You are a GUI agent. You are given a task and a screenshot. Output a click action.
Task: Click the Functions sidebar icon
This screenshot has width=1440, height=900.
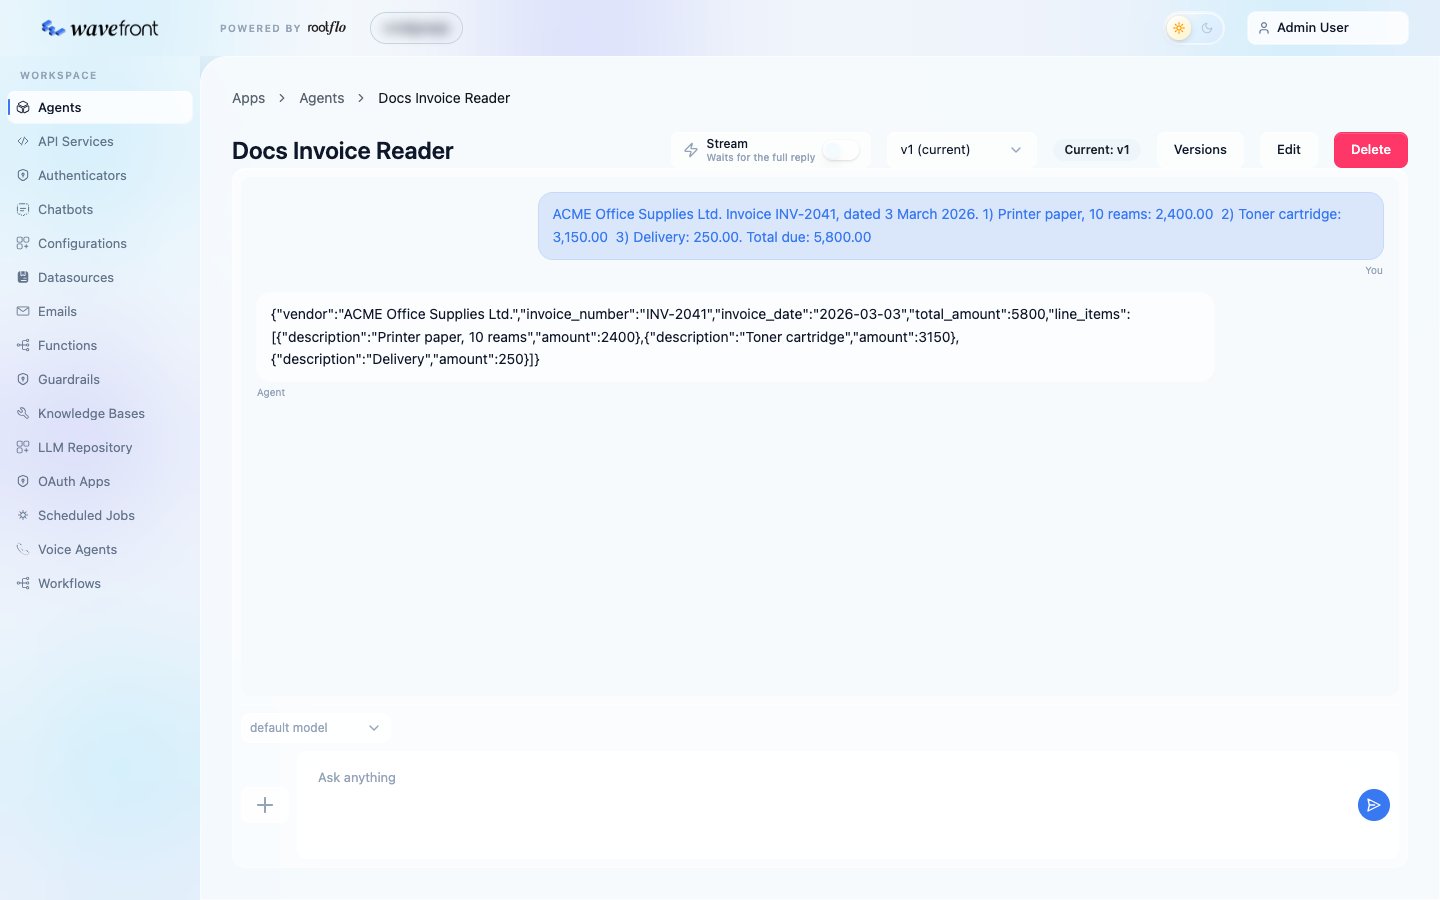[x=23, y=345]
